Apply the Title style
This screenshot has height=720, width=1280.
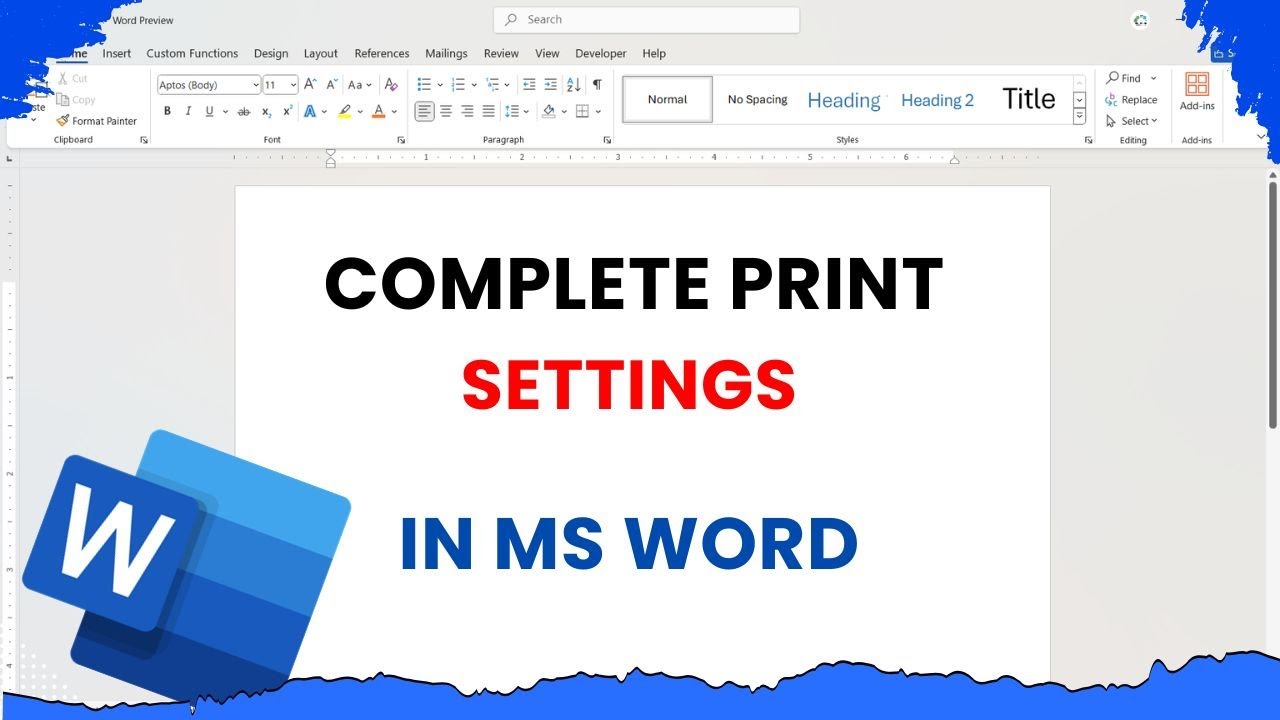click(x=1028, y=99)
